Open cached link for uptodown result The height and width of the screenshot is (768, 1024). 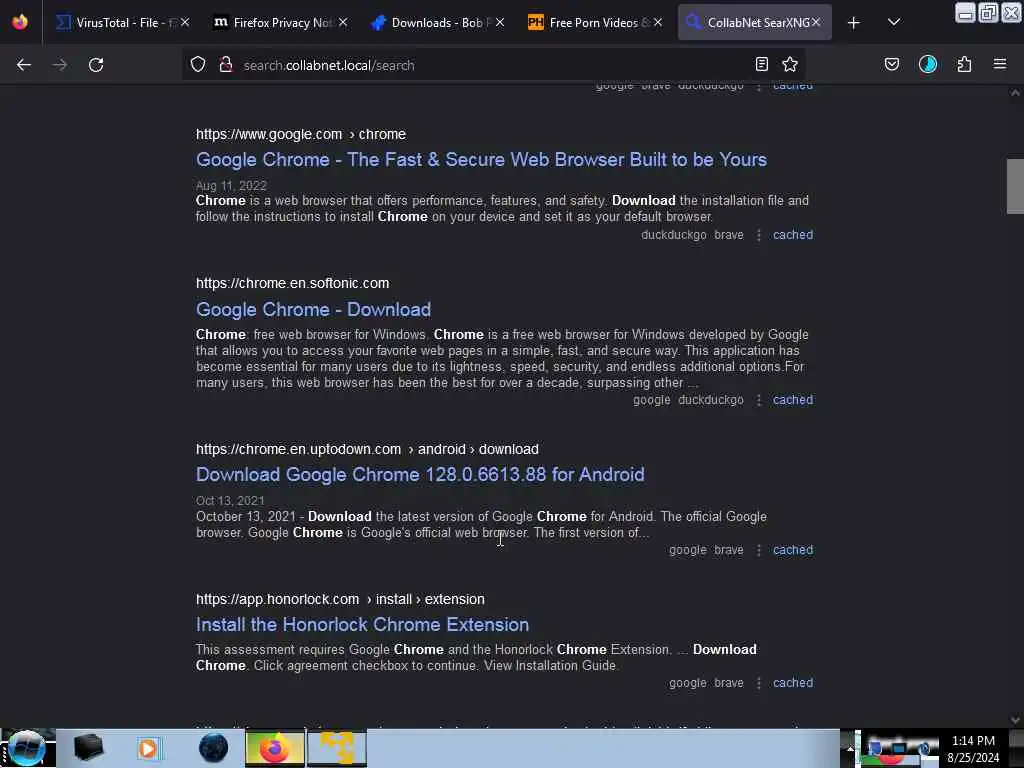coord(793,550)
